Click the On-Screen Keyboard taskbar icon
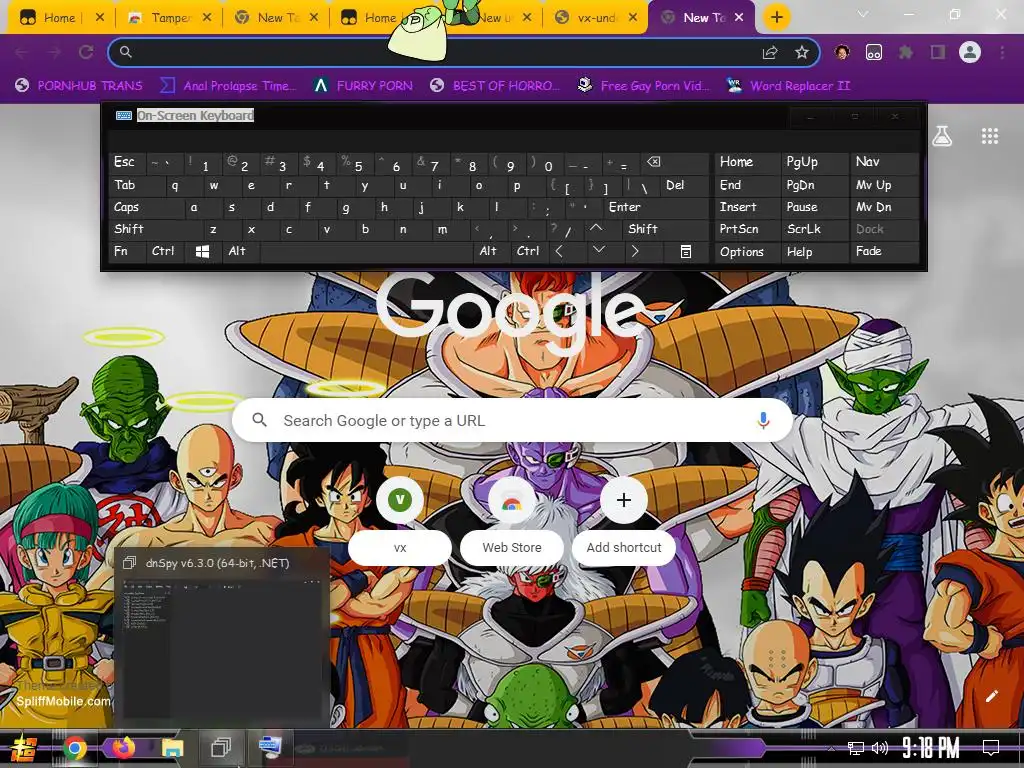Screen dimensions: 1024x768 (269, 746)
